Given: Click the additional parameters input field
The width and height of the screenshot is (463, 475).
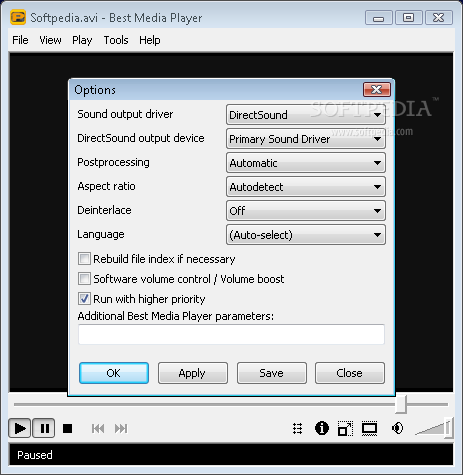Looking at the screenshot, I should pos(231,334).
